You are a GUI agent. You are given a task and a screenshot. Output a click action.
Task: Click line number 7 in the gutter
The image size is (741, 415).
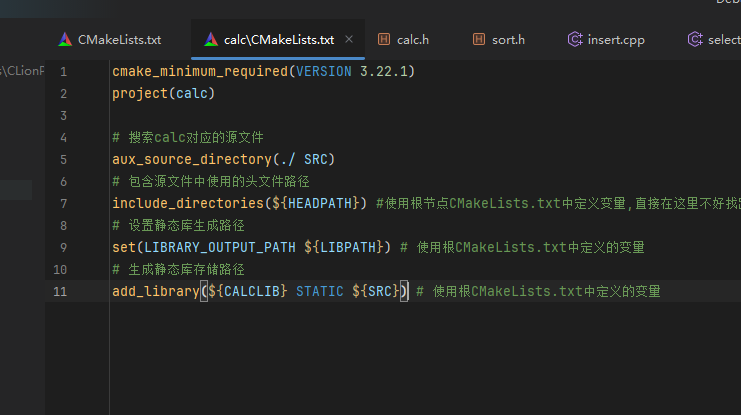[63, 203]
